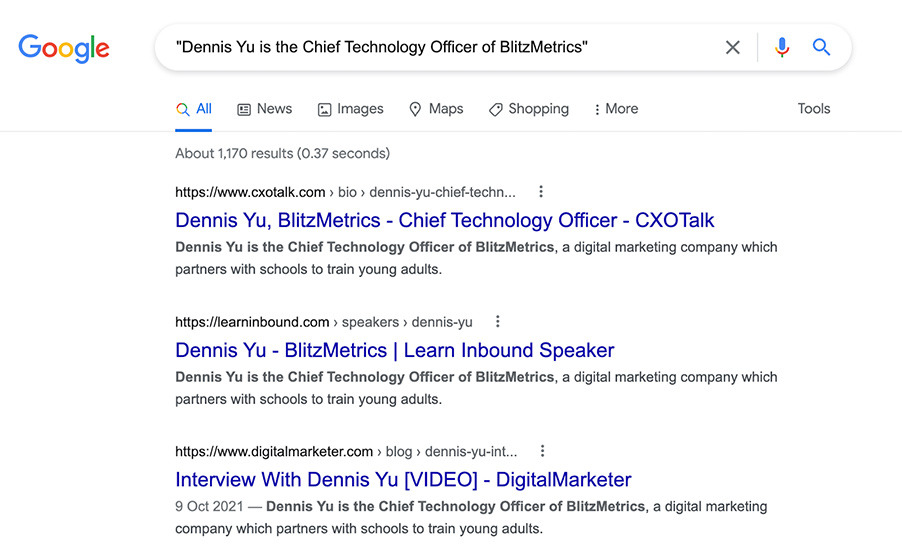902x560 pixels.
Task: Click the 'About 1,170 results' text
Action: coord(282,154)
